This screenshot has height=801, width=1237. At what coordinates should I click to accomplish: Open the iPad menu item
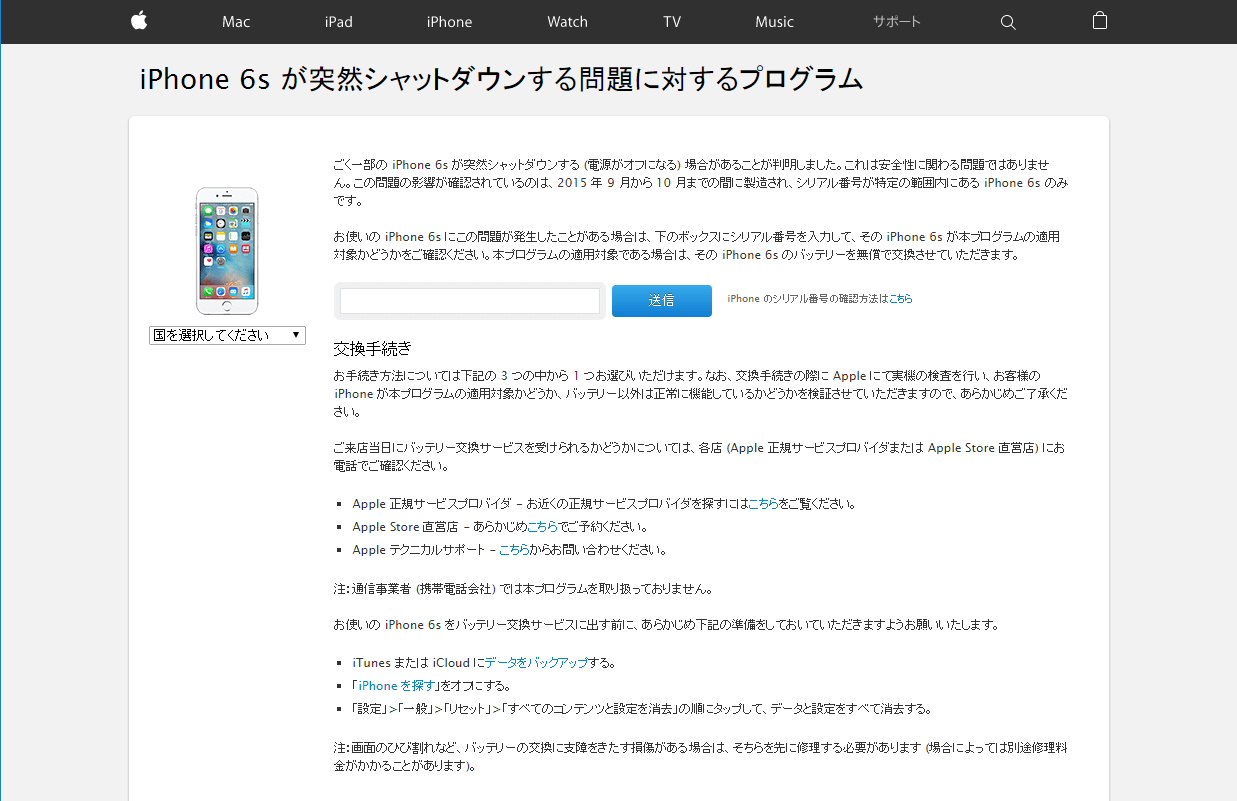click(x=339, y=22)
